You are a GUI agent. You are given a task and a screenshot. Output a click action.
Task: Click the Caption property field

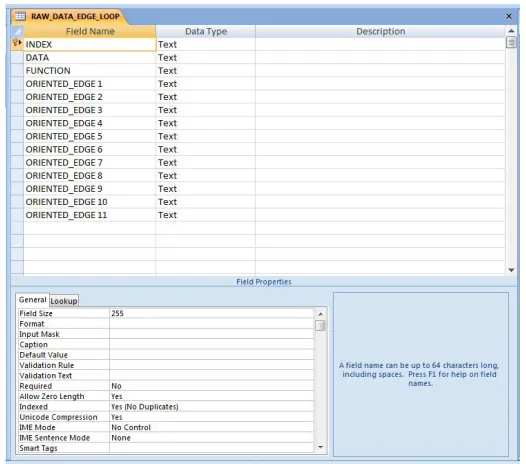click(x=212, y=345)
